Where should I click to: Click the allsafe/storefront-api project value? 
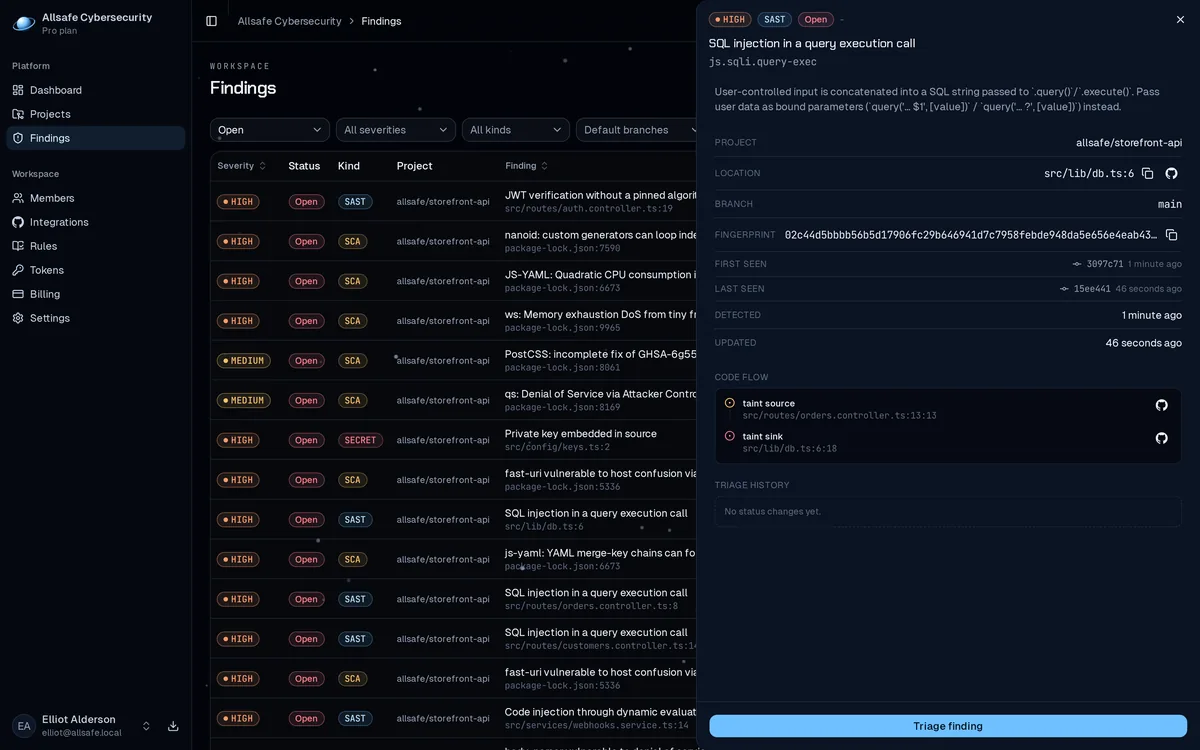tap(1129, 143)
